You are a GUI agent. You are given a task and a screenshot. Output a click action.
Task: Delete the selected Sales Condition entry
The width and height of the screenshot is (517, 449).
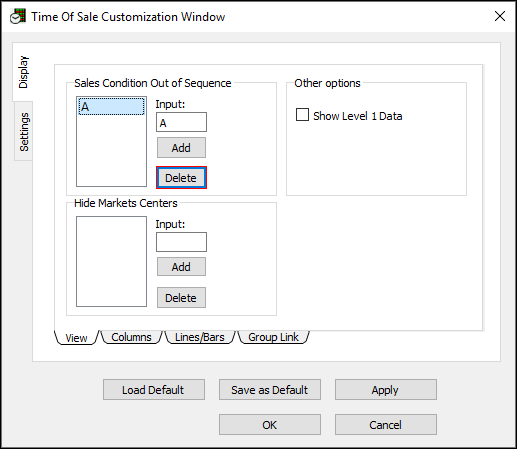click(x=181, y=178)
